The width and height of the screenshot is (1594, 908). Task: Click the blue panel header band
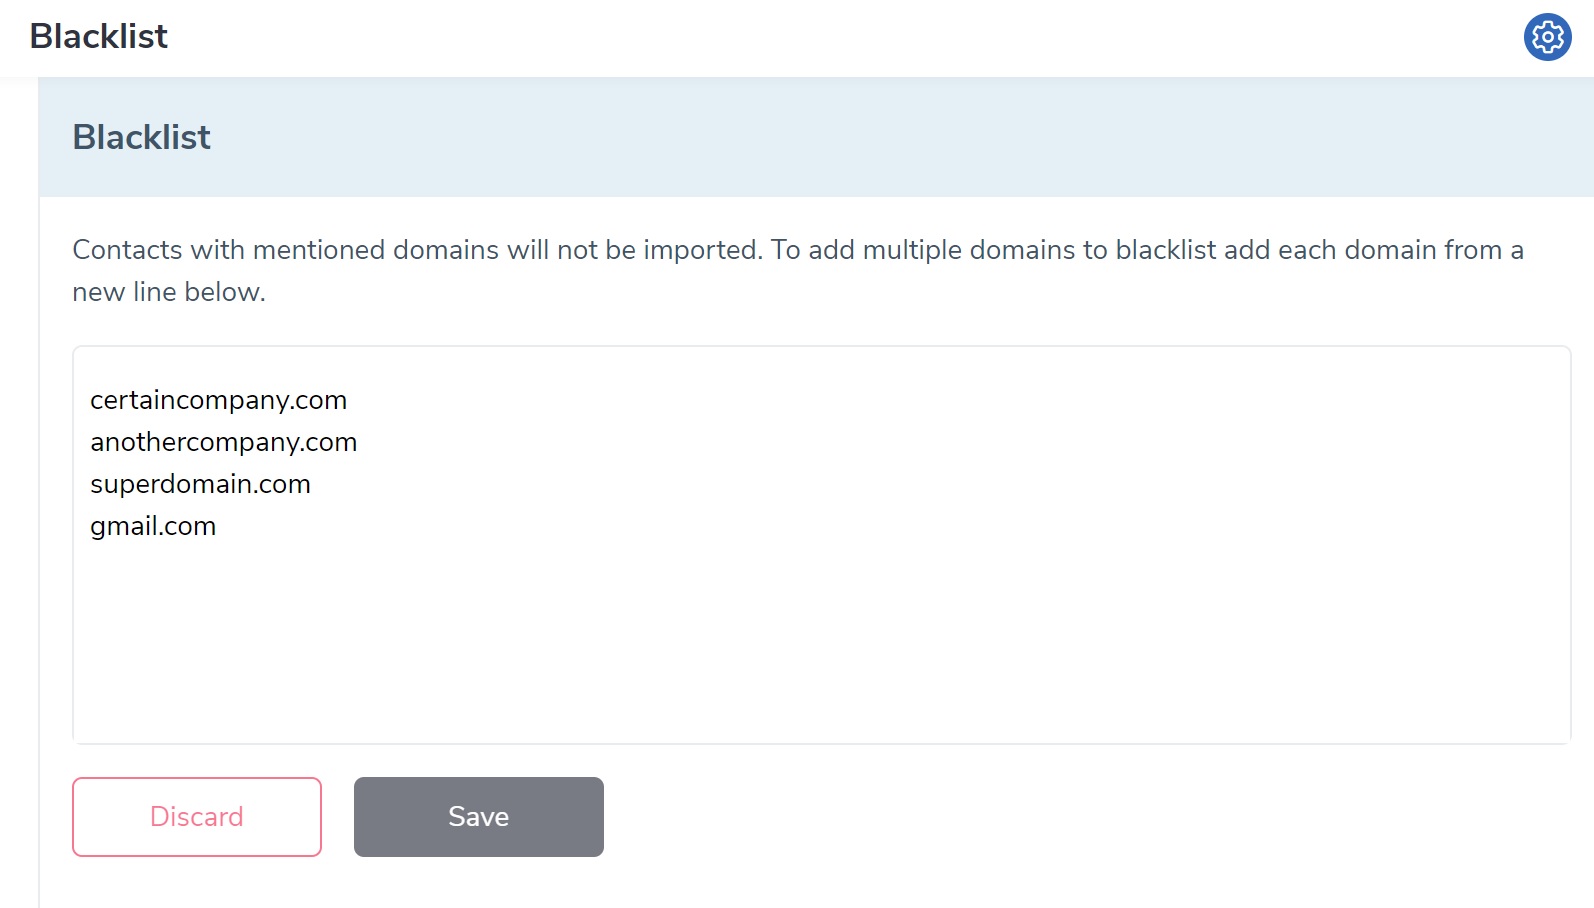(x=816, y=137)
